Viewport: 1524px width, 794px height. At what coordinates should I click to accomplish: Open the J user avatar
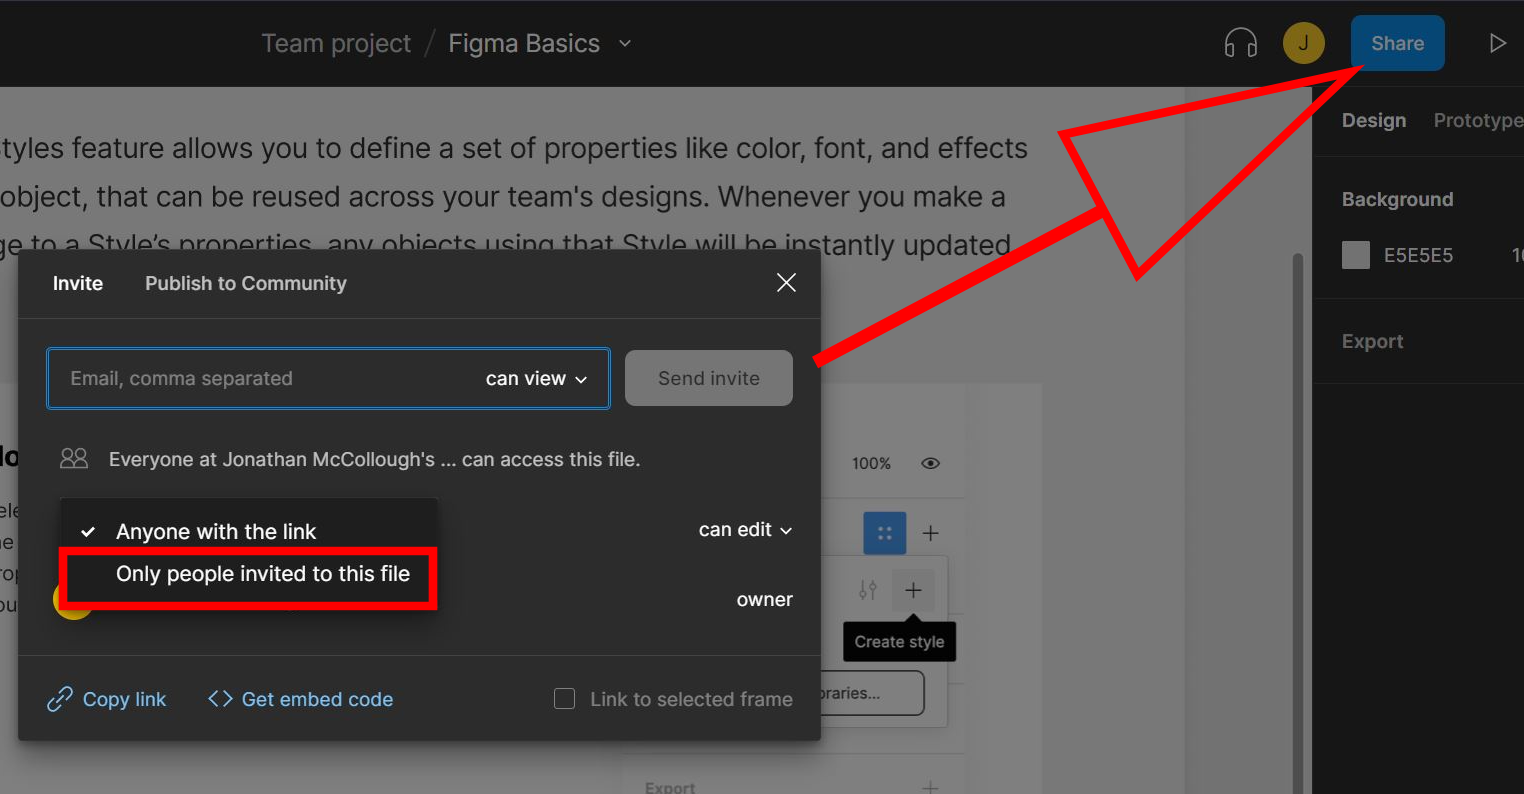[1303, 43]
